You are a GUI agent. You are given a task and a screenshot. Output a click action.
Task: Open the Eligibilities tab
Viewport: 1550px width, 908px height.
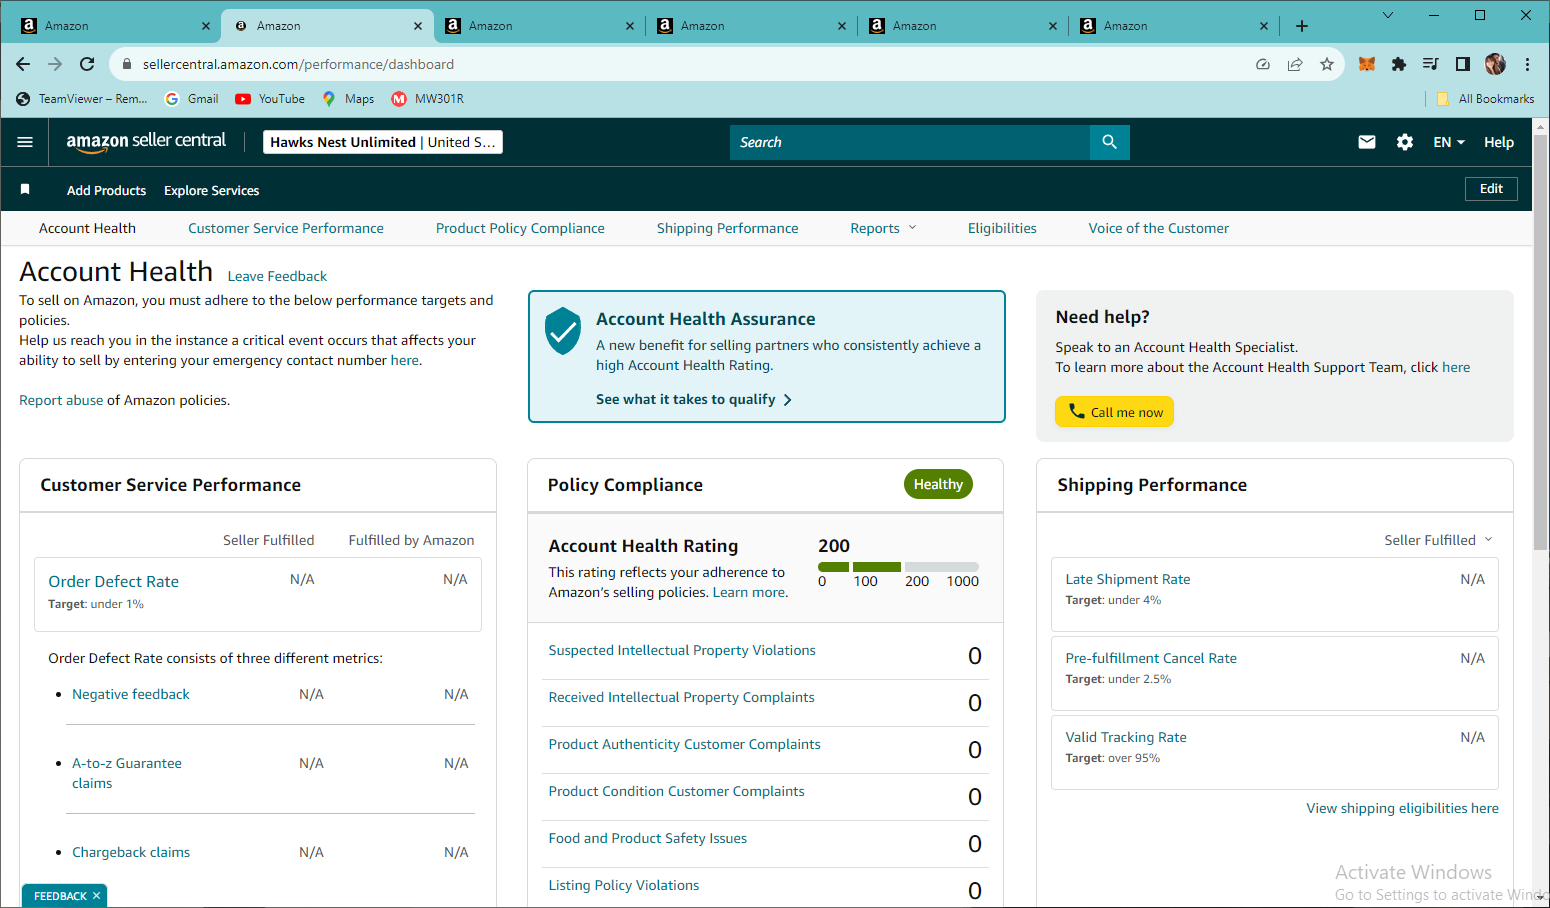pos(1002,228)
